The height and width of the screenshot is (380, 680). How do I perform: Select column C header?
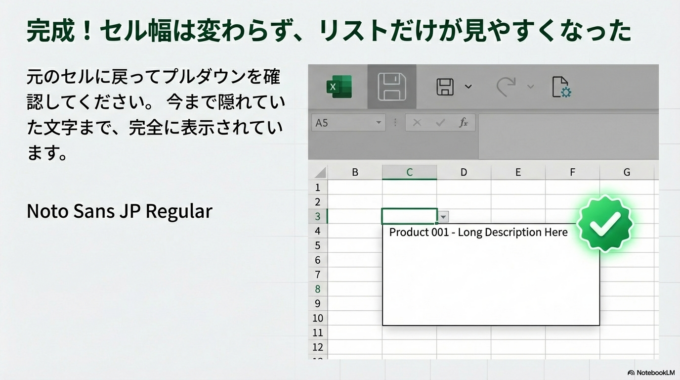click(409, 172)
